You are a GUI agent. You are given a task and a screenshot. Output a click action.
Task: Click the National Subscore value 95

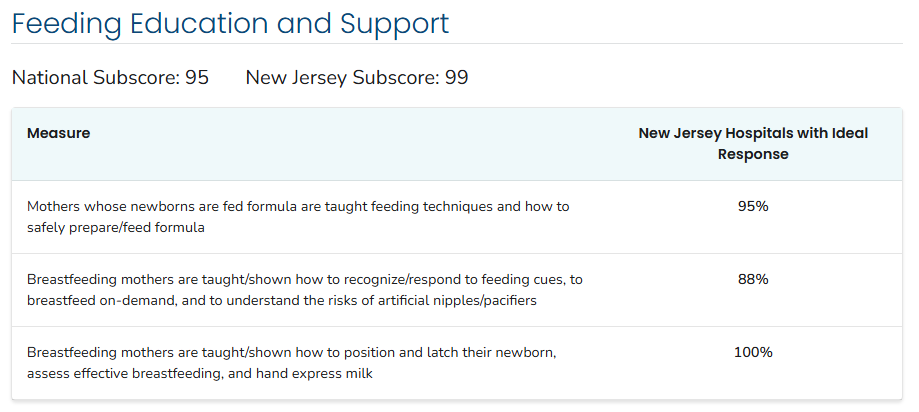pos(197,78)
